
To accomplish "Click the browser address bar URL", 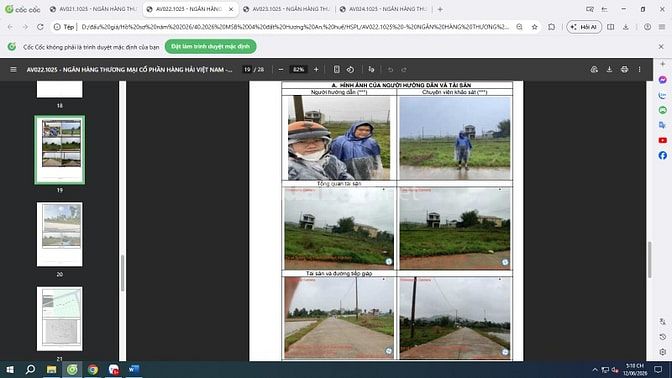I will [294, 27].
